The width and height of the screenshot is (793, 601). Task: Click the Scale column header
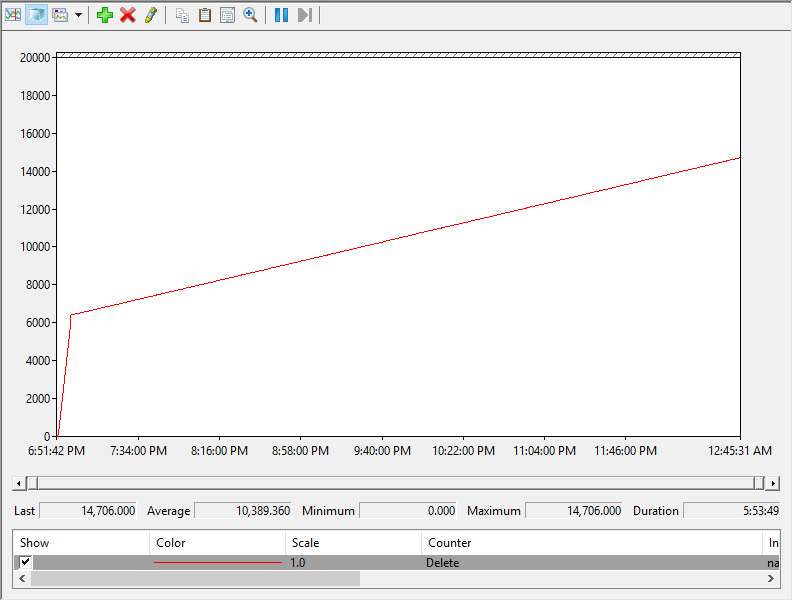coord(306,543)
